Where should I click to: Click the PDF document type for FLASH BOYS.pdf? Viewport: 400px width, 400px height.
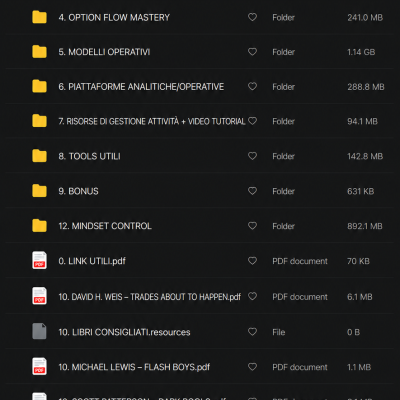pos(300,367)
